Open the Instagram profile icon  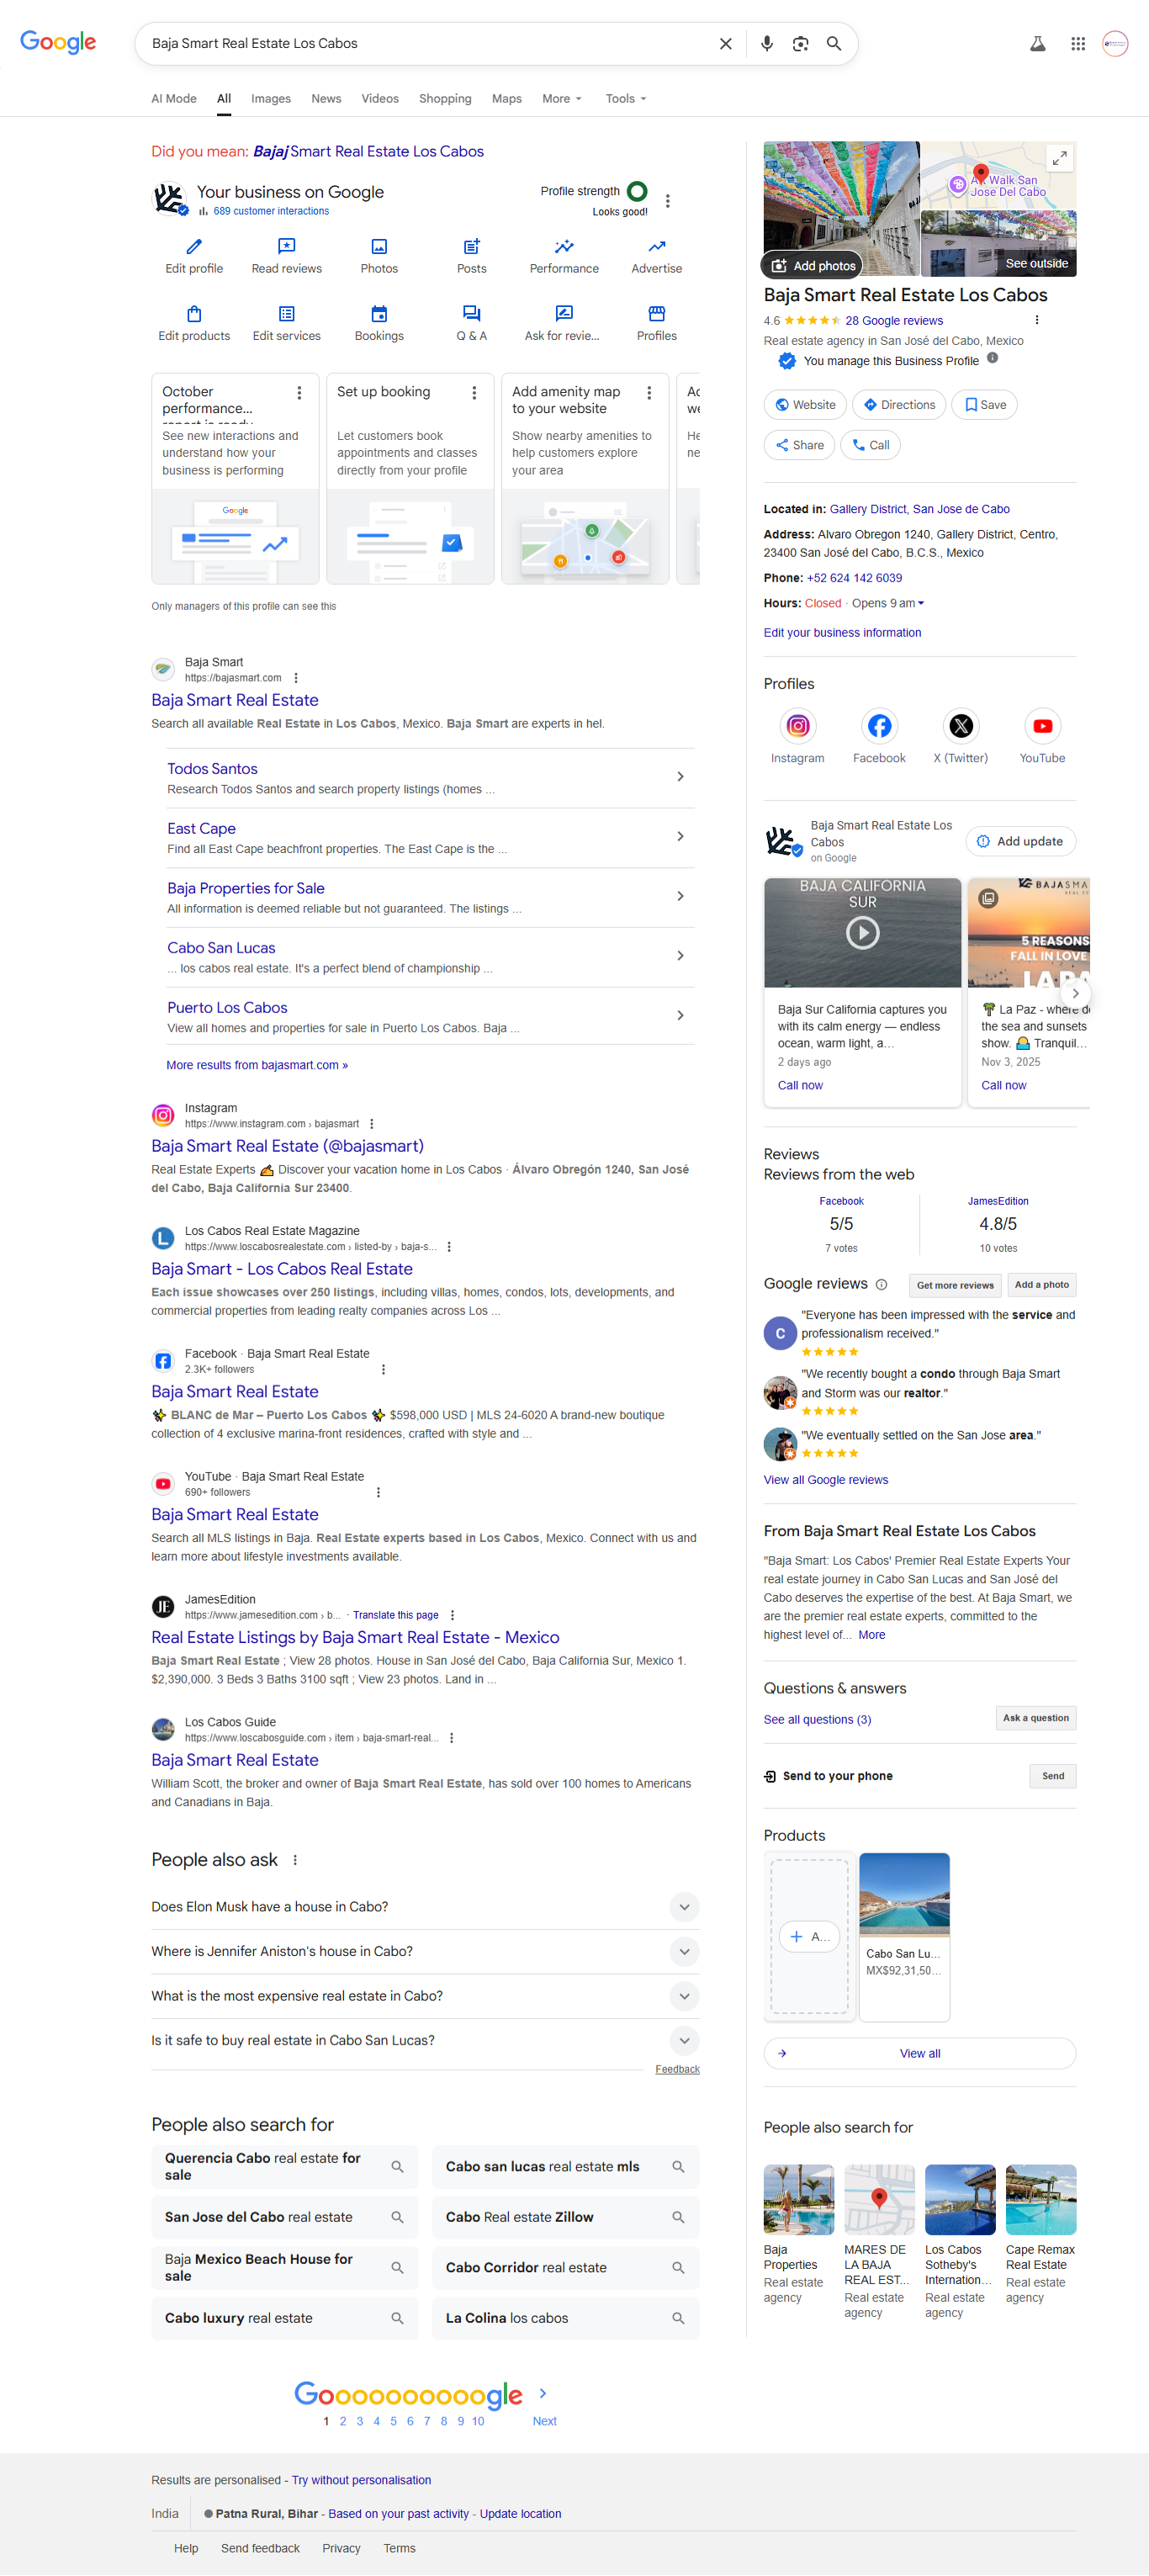pyautogui.click(x=797, y=726)
